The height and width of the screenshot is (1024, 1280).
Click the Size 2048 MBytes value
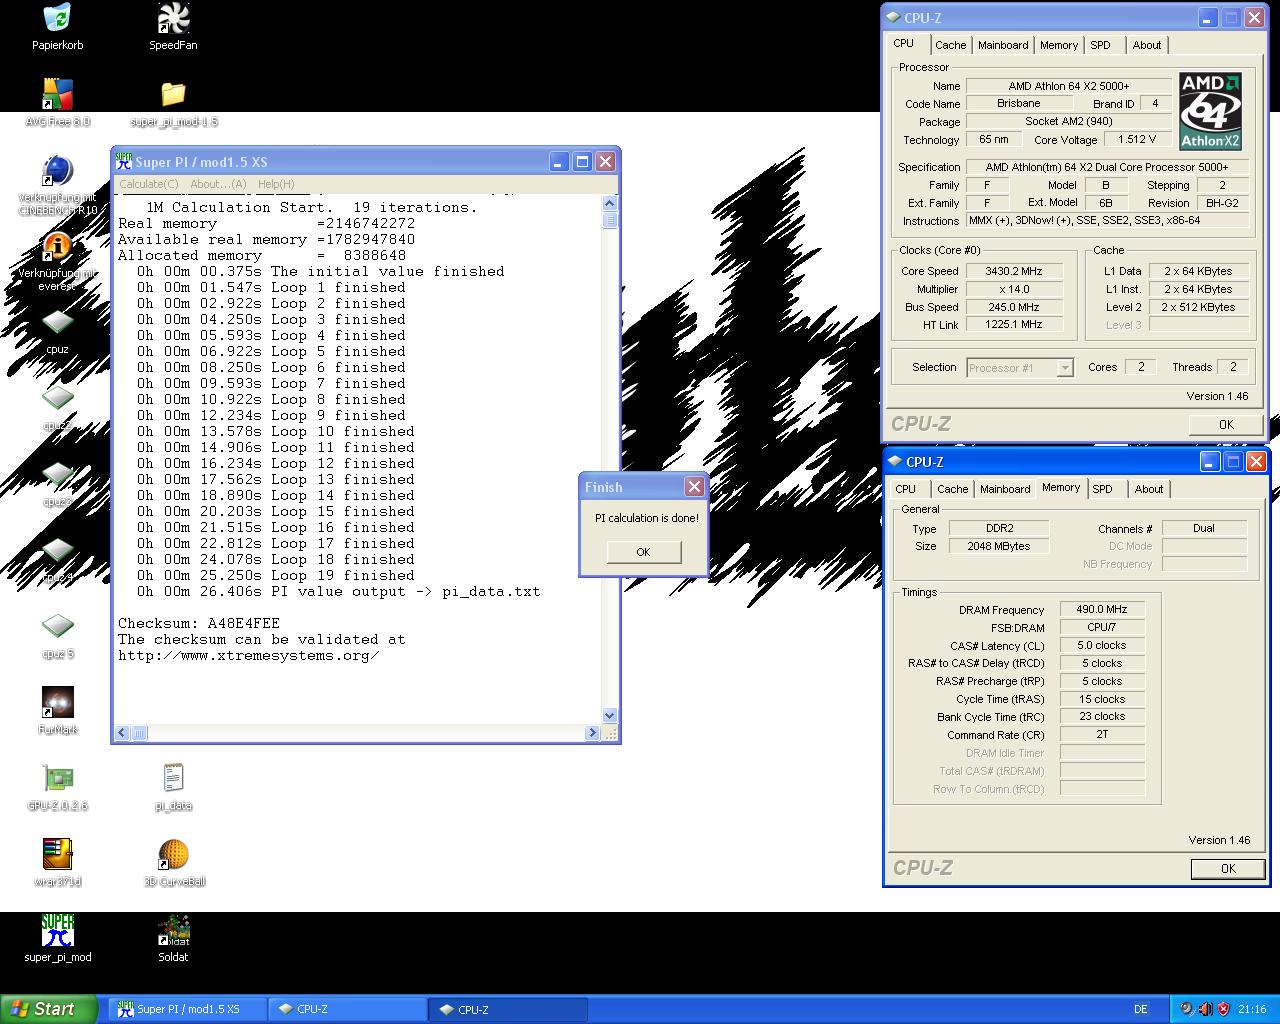point(999,546)
